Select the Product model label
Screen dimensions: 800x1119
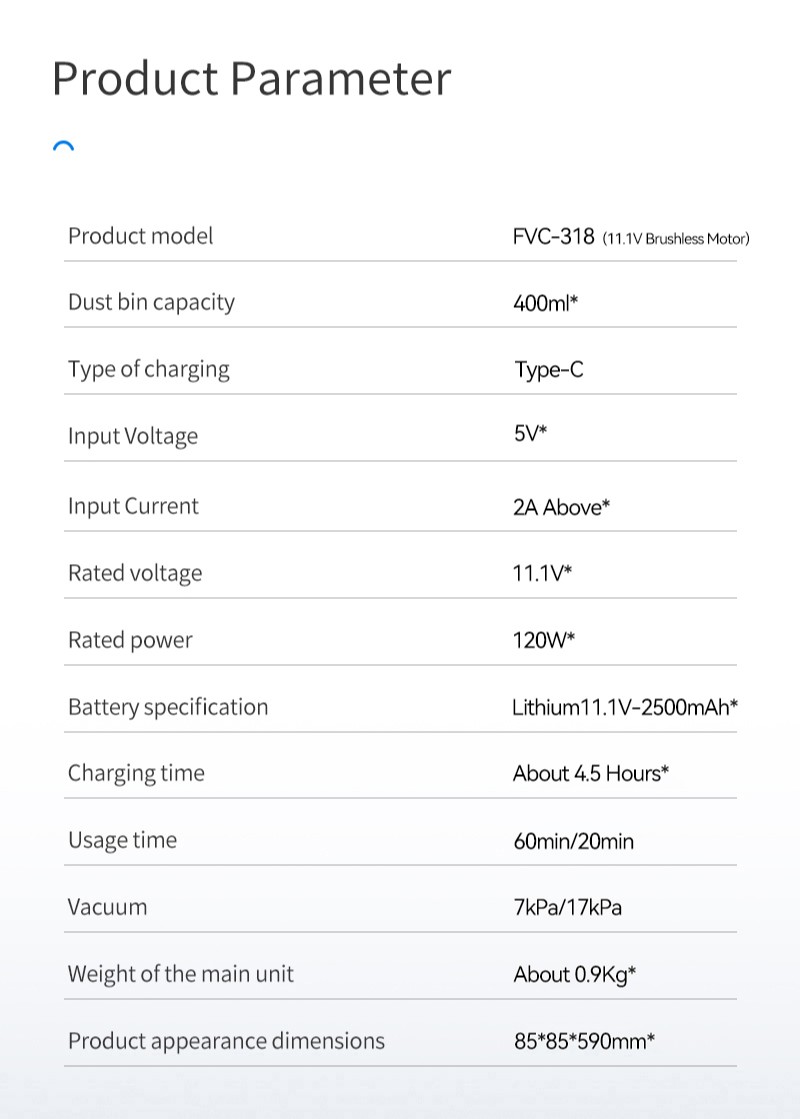point(140,236)
